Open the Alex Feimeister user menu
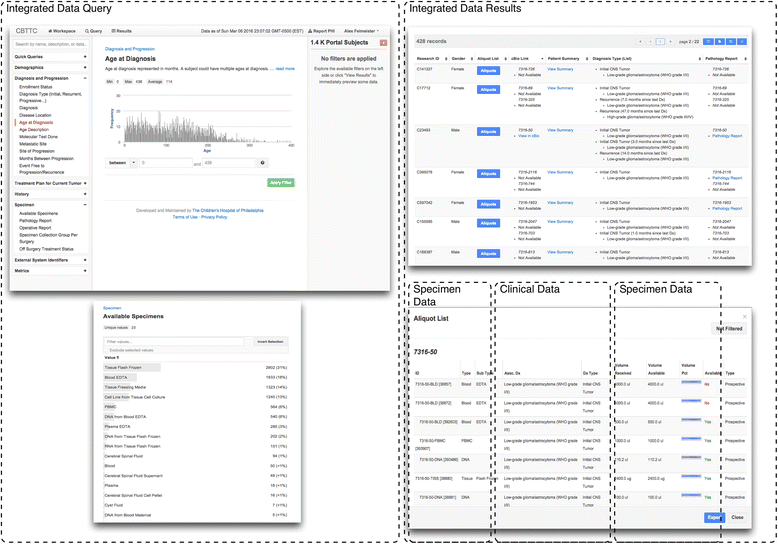This screenshot has height=544, width=778. pyautogui.click(x=361, y=31)
